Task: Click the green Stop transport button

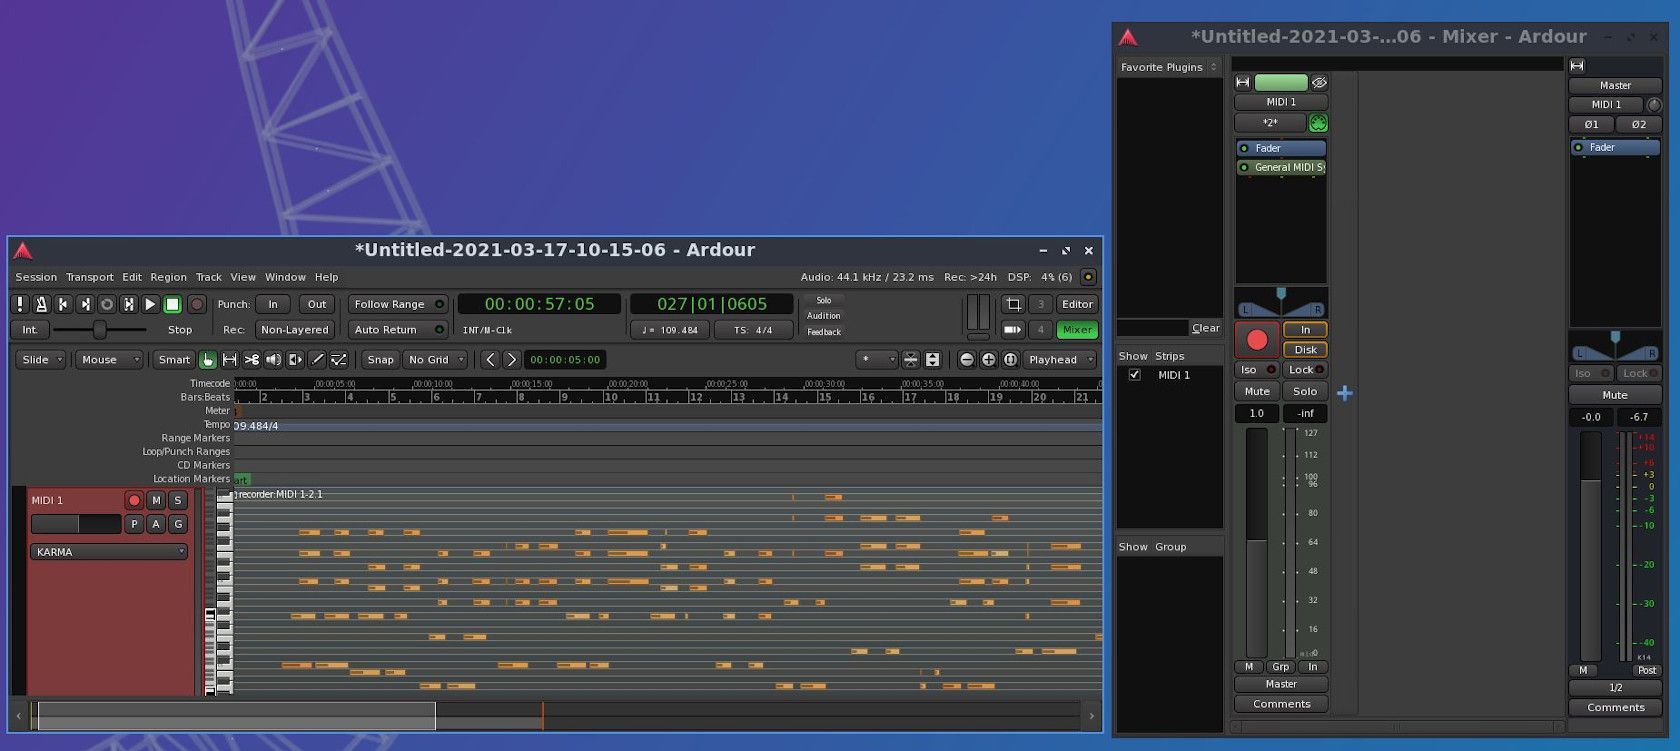Action: pos(172,304)
